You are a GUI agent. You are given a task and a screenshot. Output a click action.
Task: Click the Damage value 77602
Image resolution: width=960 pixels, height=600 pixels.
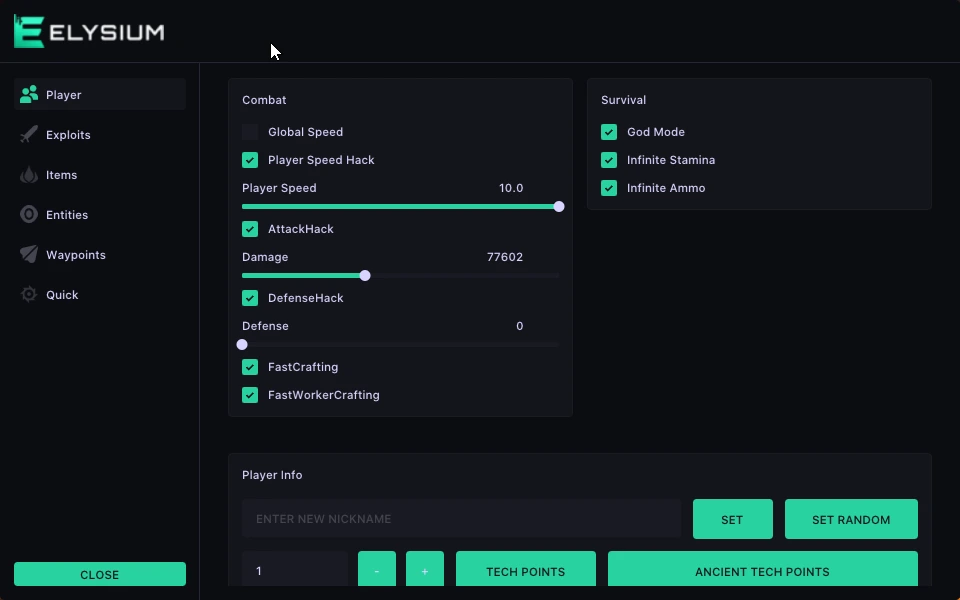pyautogui.click(x=505, y=257)
